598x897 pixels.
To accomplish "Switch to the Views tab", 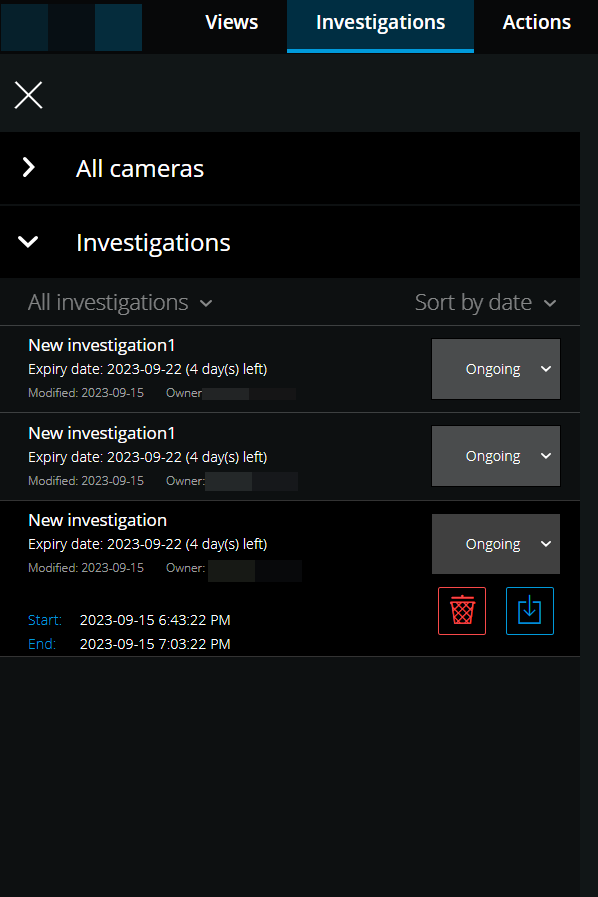I will click(x=232, y=22).
